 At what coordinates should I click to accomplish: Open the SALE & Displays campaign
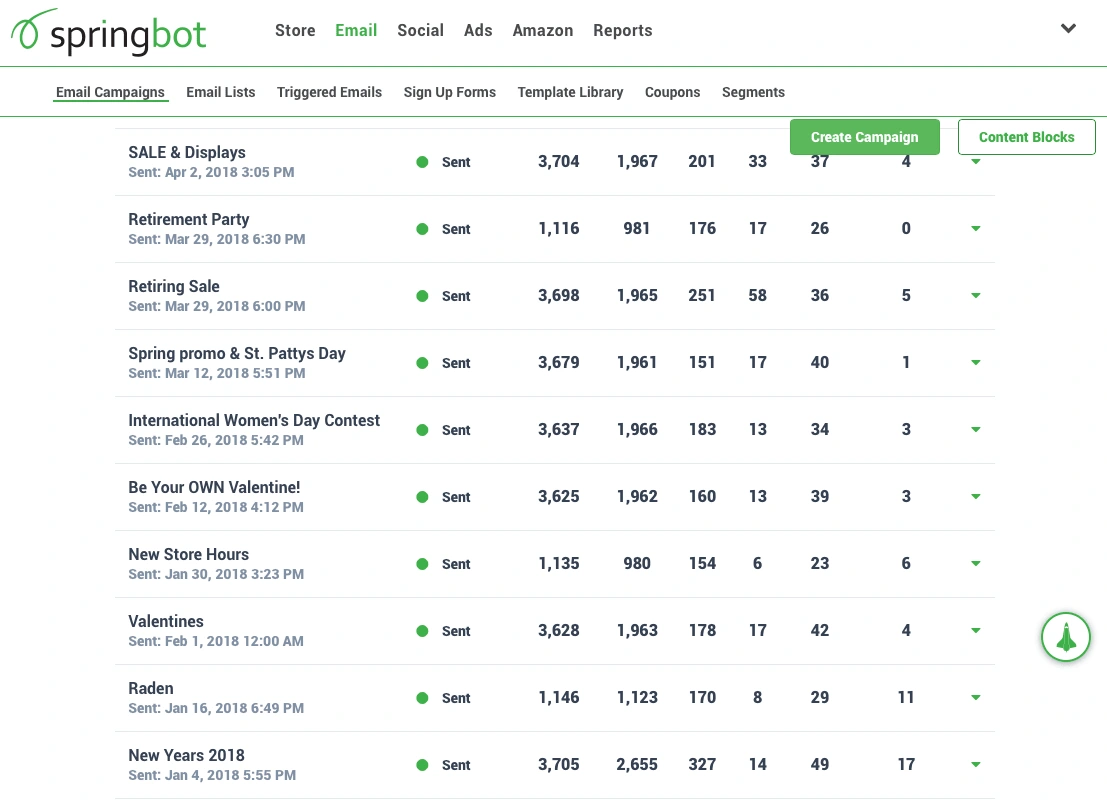[x=187, y=153]
